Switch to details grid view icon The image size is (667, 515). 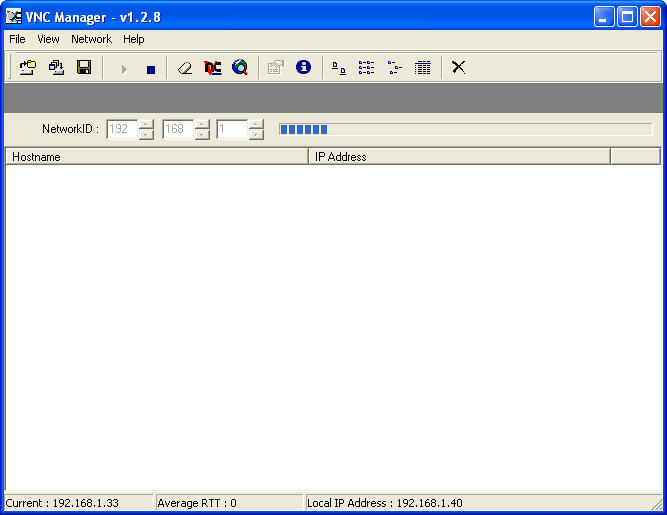(x=422, y=68)
